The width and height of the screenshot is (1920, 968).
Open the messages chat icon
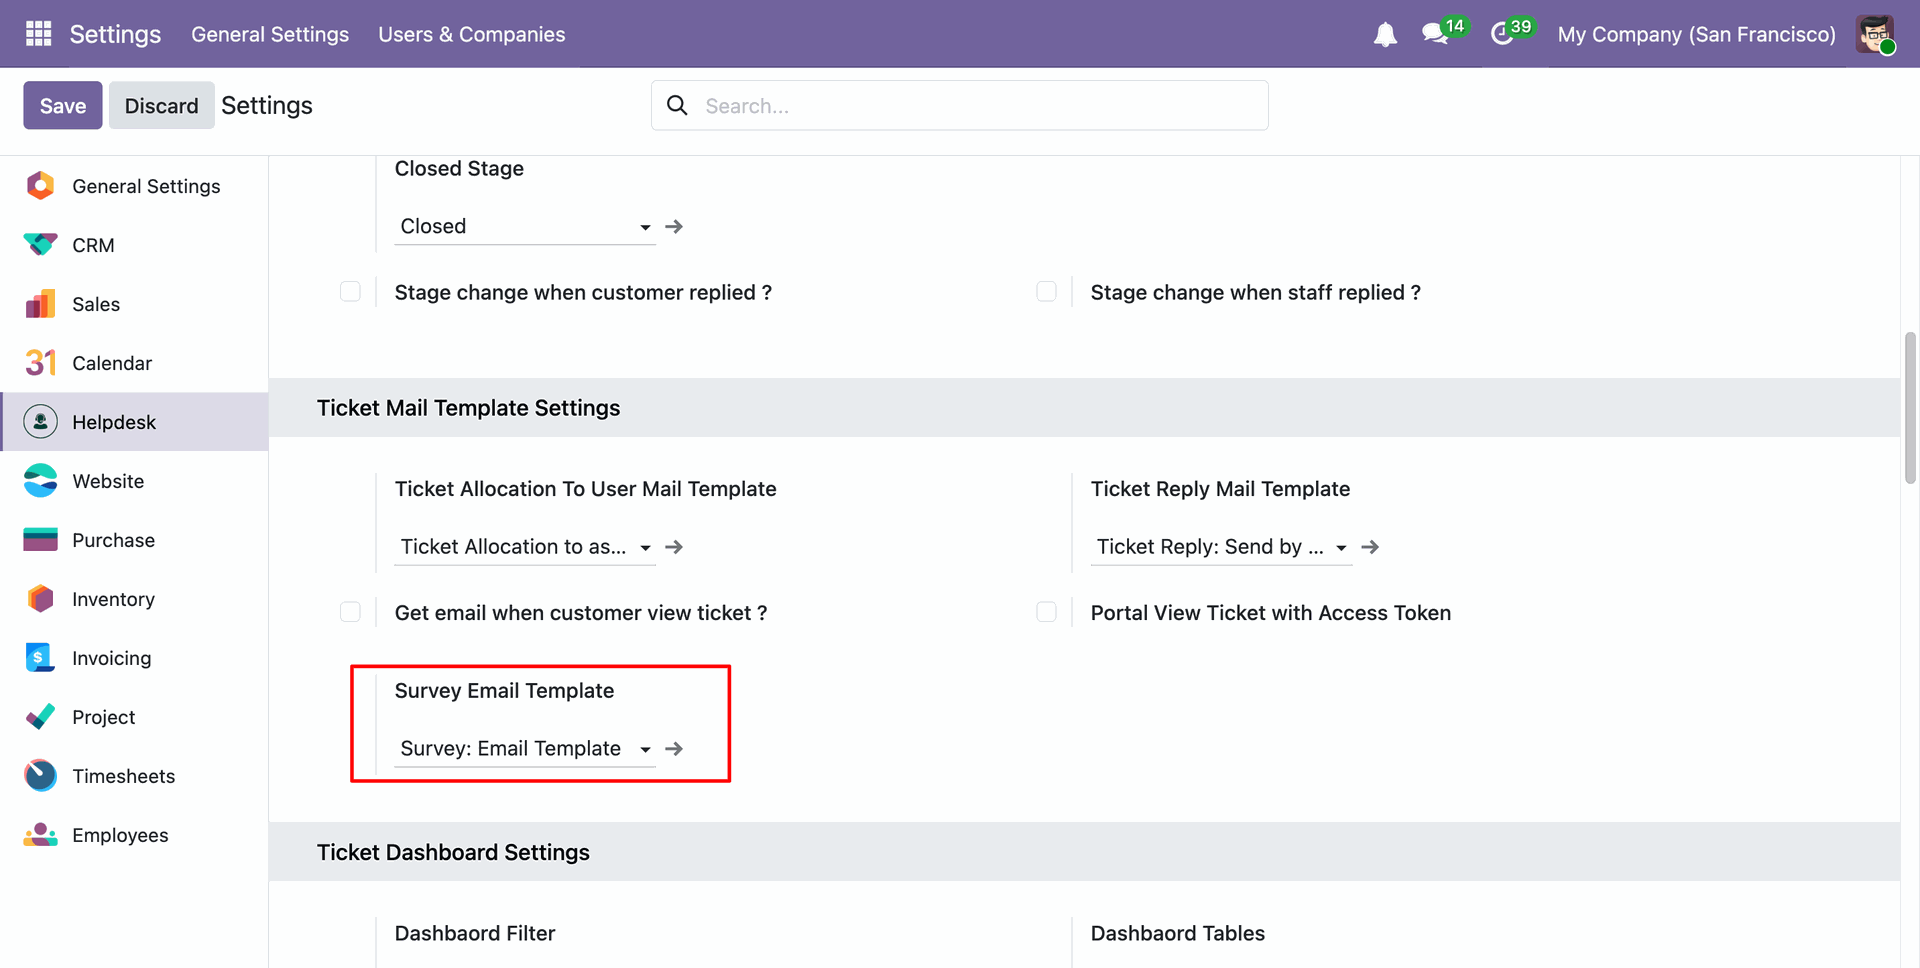1435,34
